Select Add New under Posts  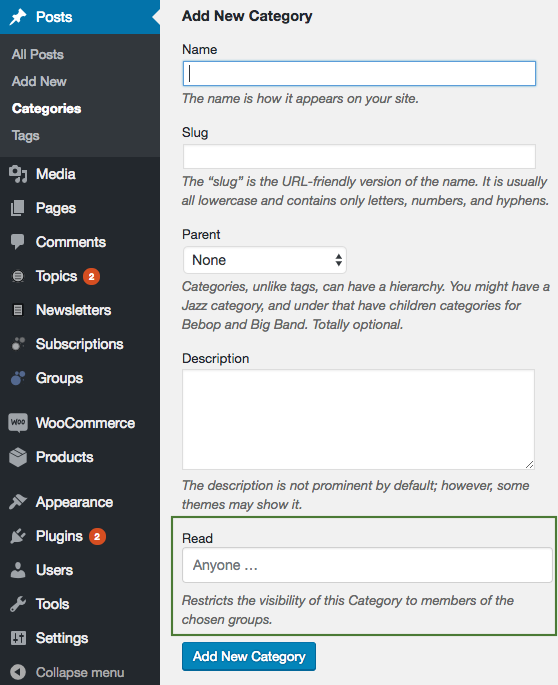[x=39, y=82]
